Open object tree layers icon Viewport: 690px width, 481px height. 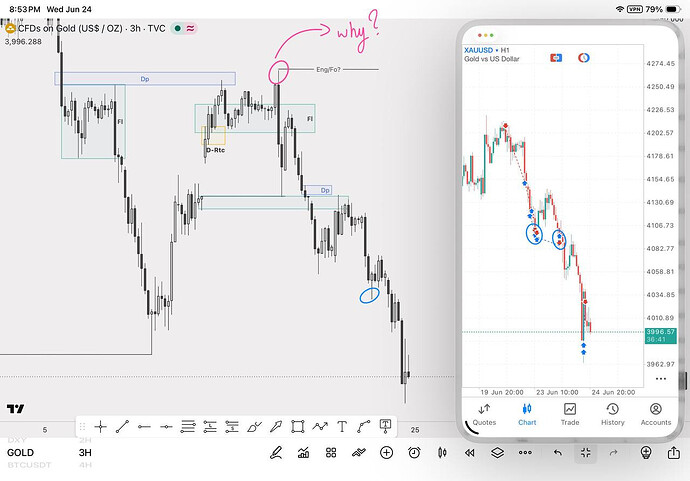click(497, 452)
